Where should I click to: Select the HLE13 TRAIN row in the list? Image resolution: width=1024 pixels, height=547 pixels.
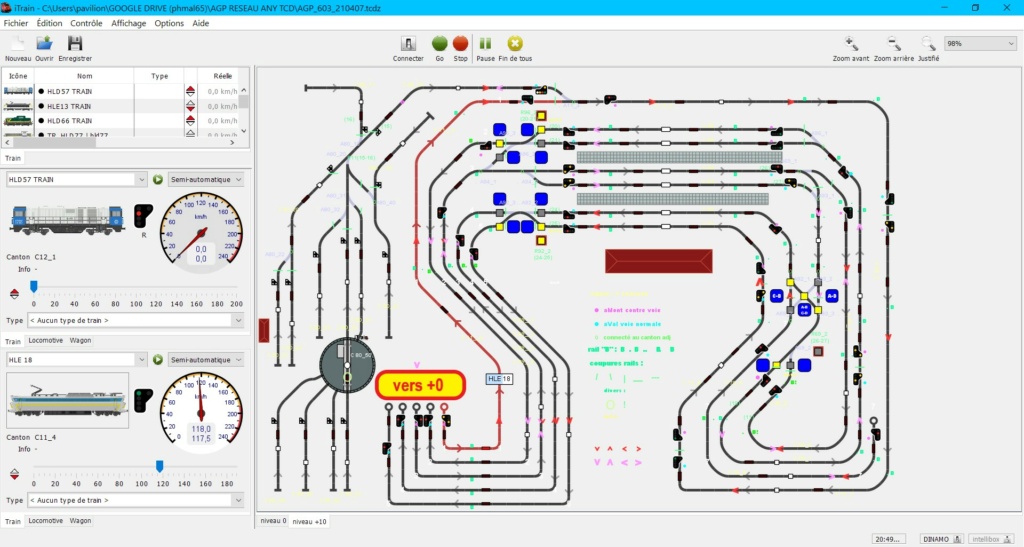click(121, 106)
